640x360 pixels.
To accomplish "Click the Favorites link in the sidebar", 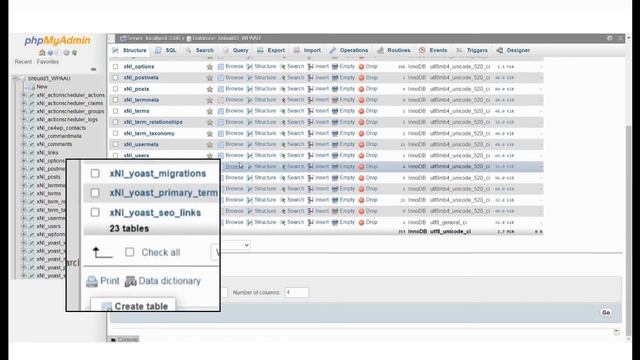I will point(48,62).
